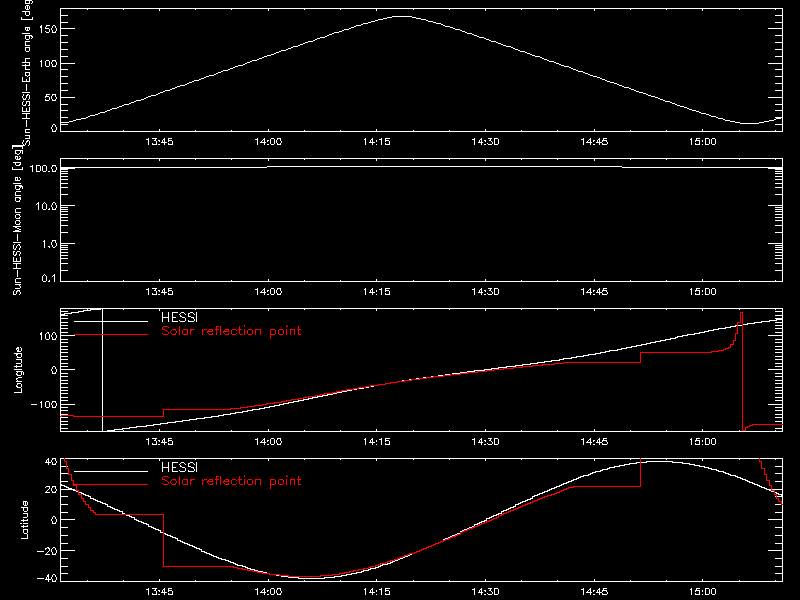Click 14:45 label under Earth angle plot

coord(594,142)
